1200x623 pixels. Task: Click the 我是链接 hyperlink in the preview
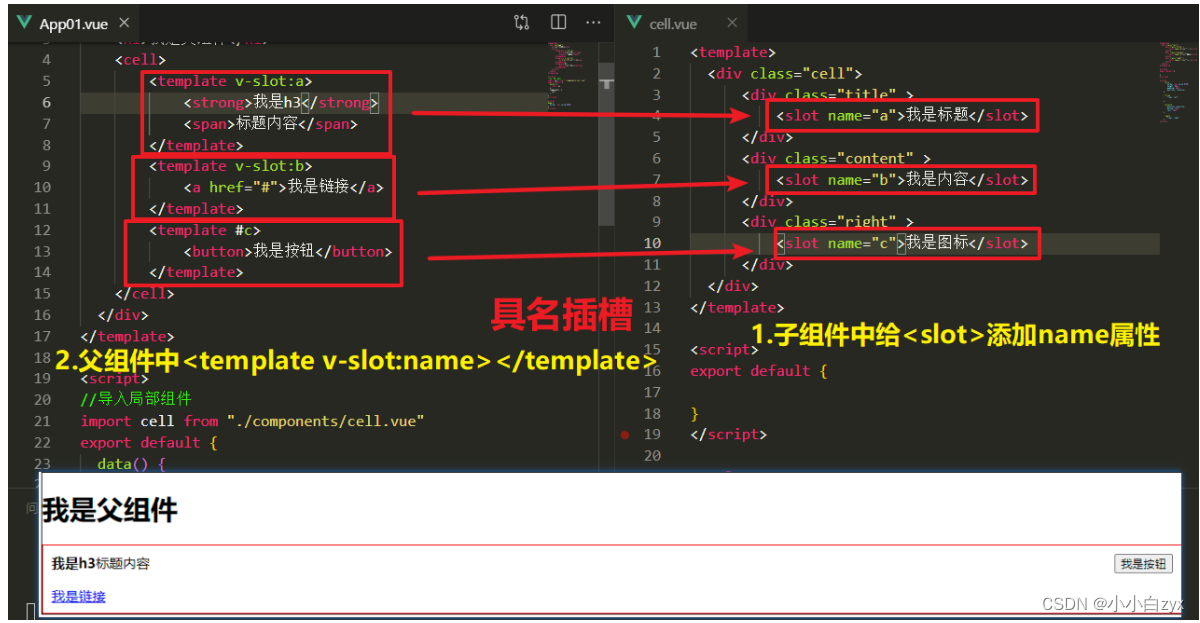coord(77,594)
